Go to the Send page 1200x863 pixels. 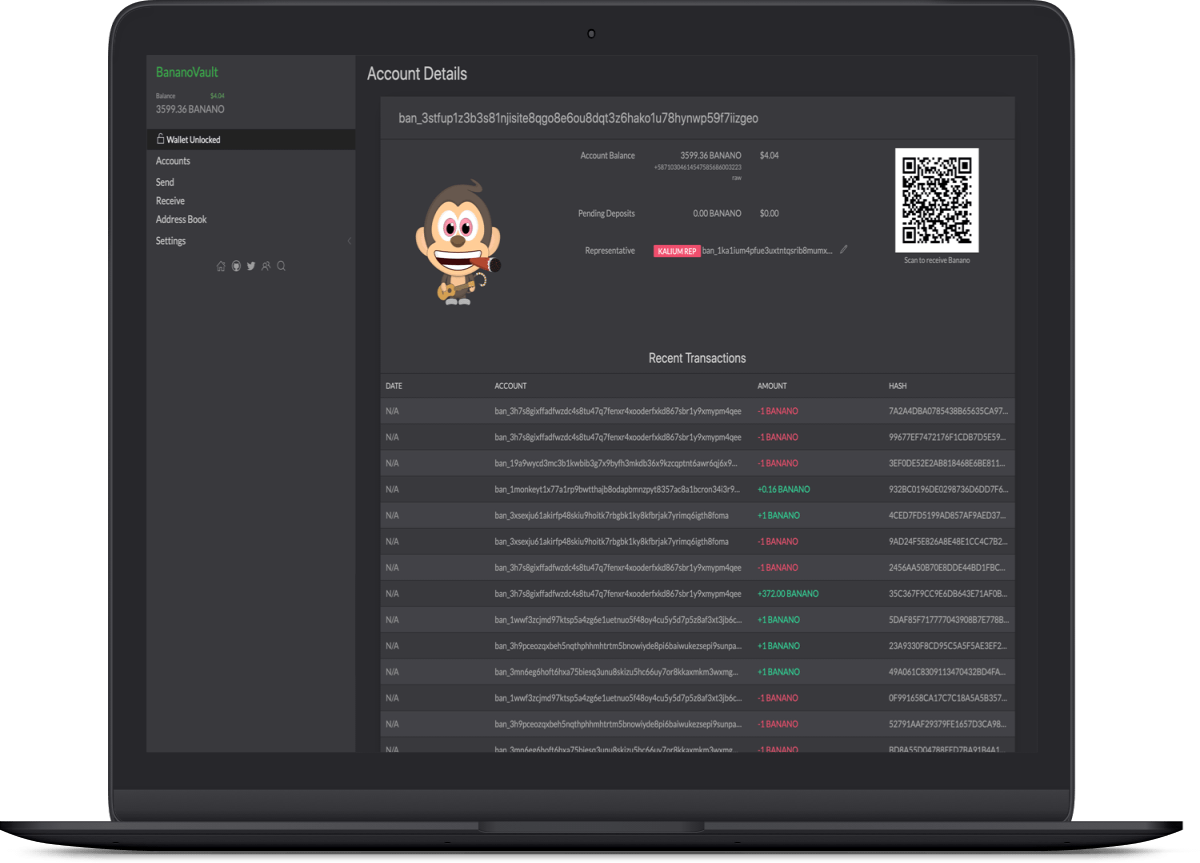click(x=165, y=182)
